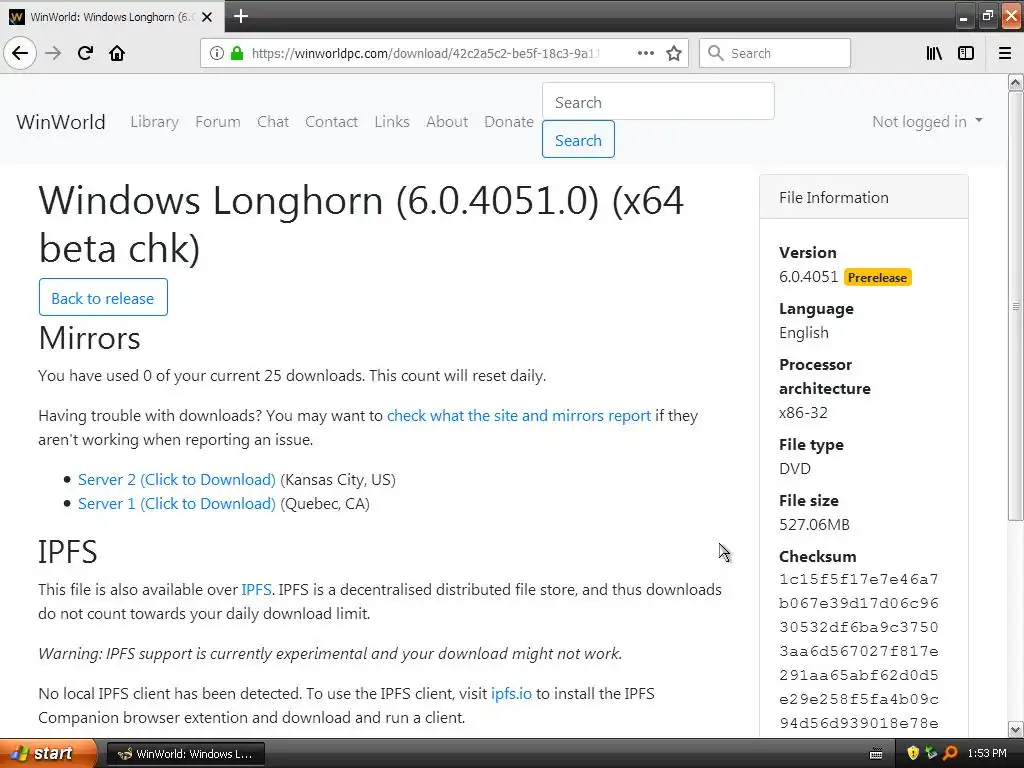Reload the page with the refresh icon
The height and width of the screenshot is (768, 1024).
pyautogui.click(x=85, y=53)
